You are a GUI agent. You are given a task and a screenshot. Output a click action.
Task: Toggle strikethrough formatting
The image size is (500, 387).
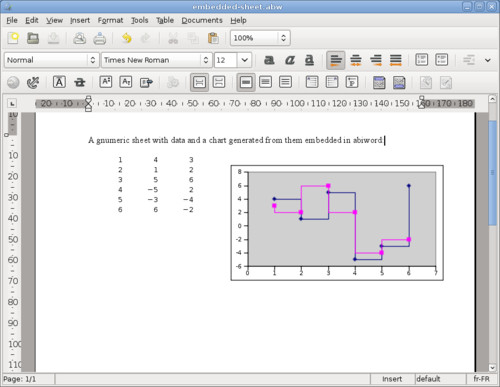coord(80,82)
